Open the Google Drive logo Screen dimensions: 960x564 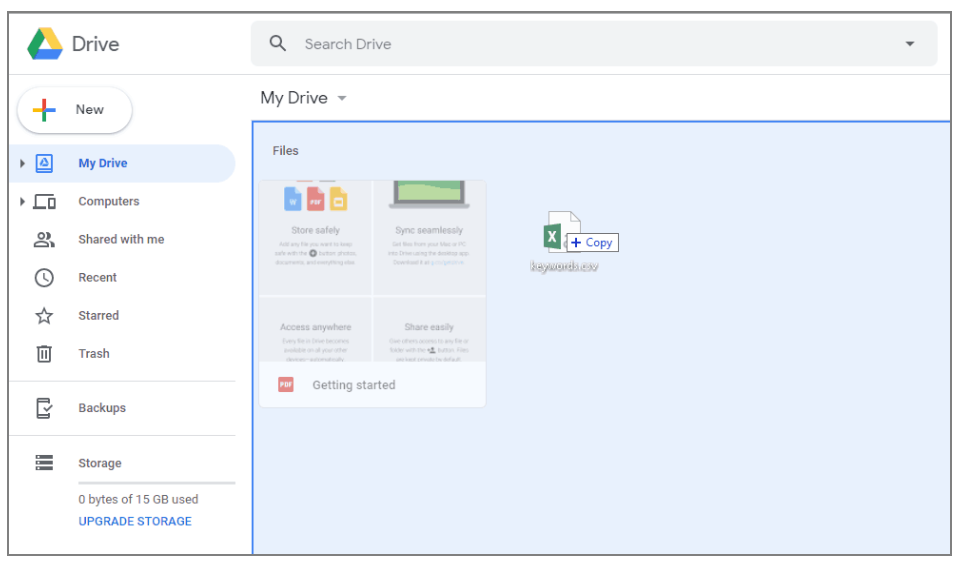tap(45, 43)
